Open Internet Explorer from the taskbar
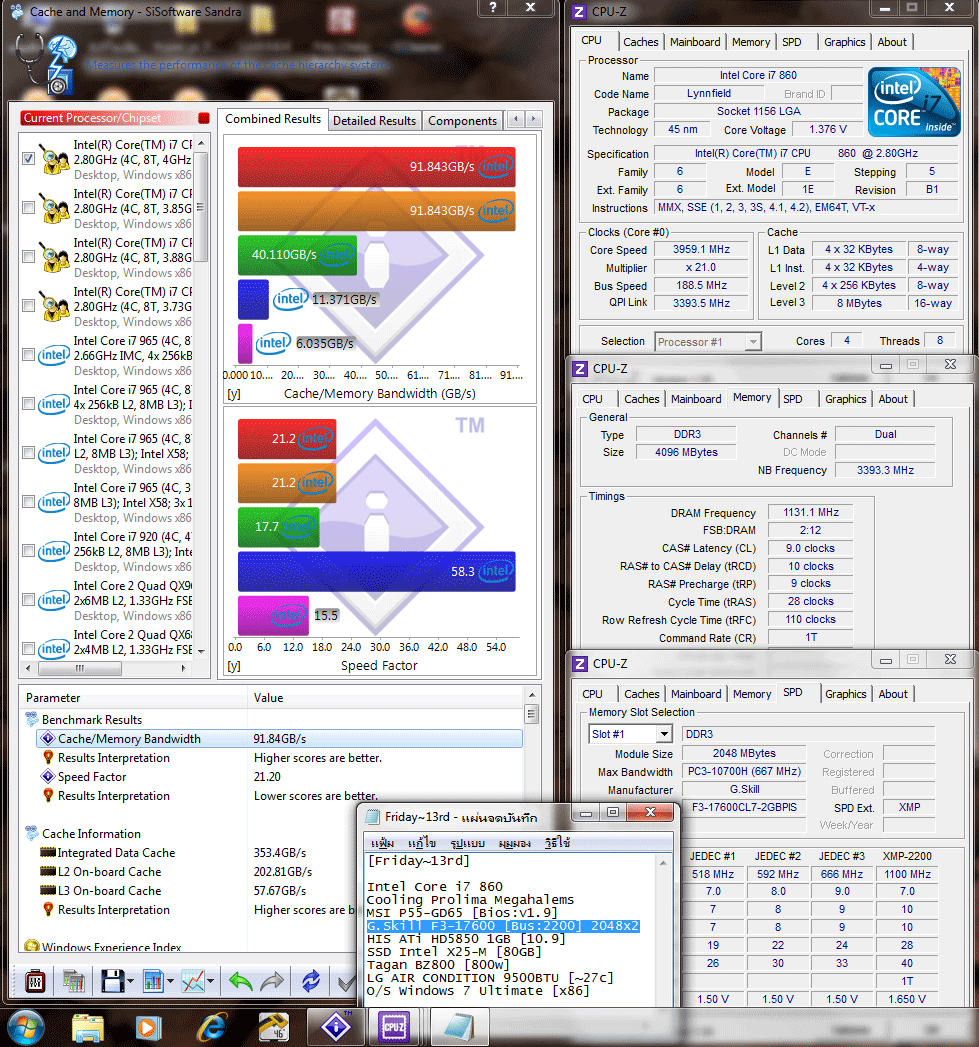This screenshot has width=979, height=1047. tap(212, 1028)
